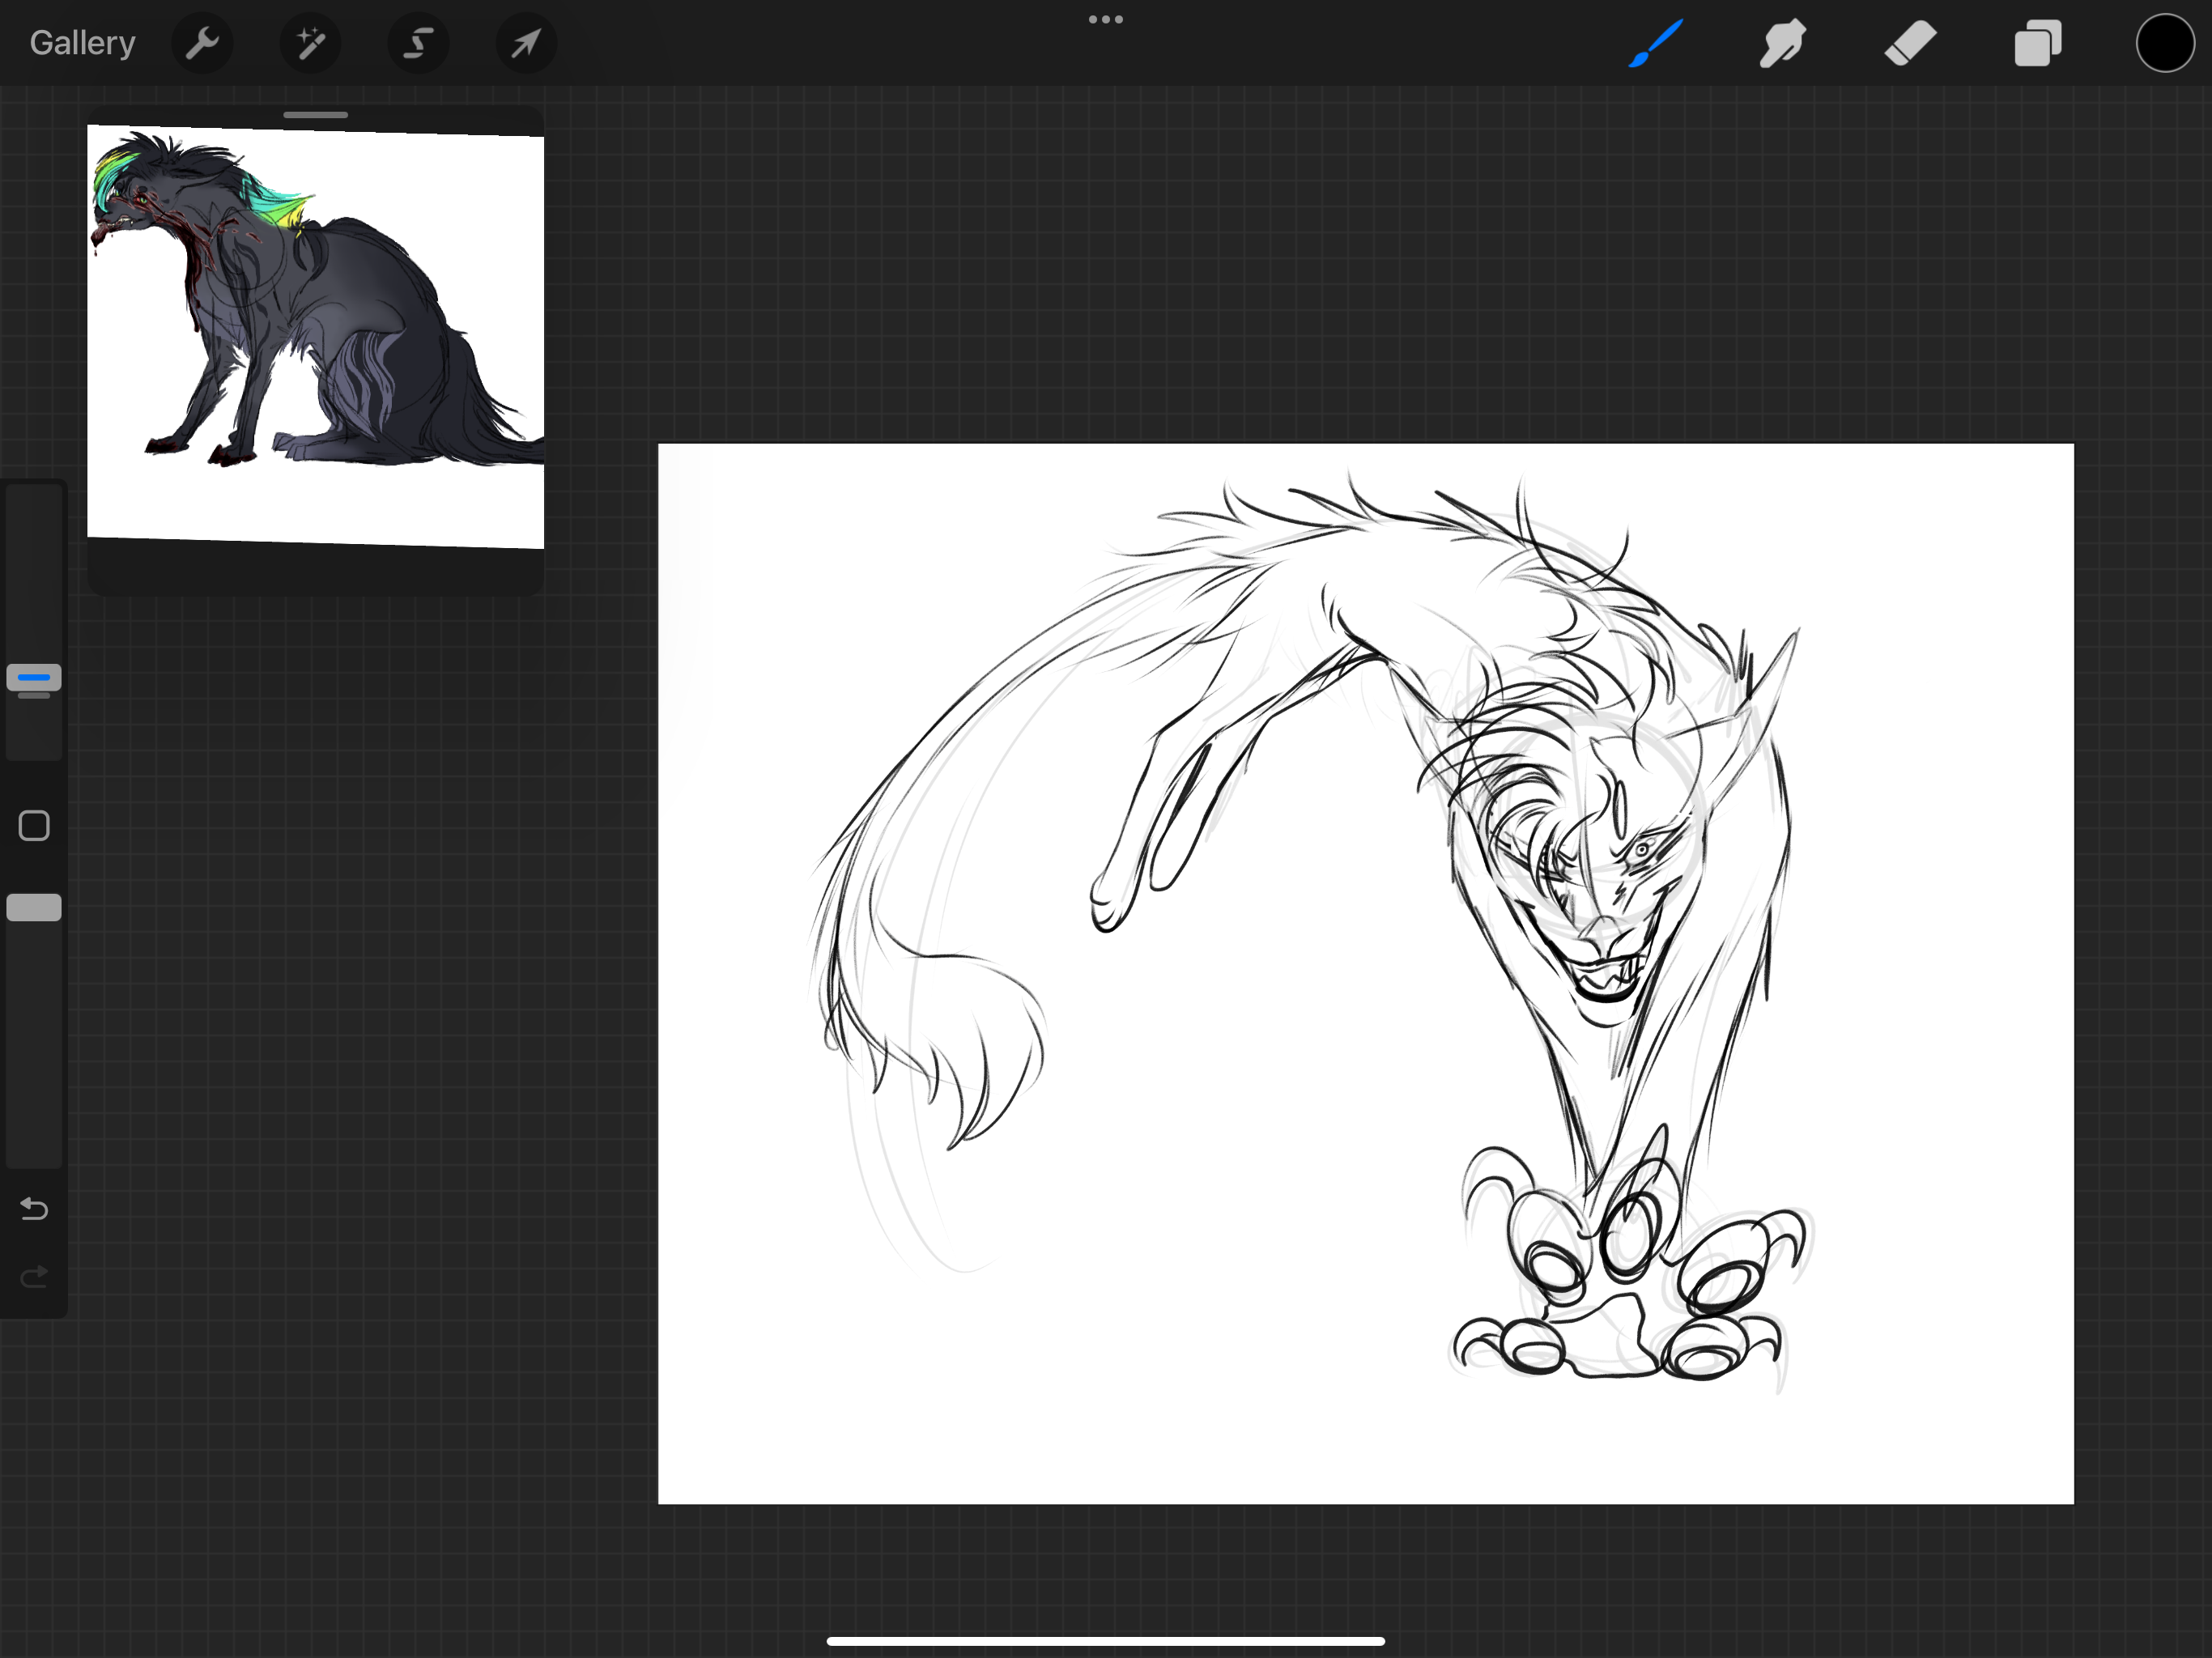Viewport: 2212px width, 1658px height.
Task: Redo the last undone action
Action: coord(34,1277)
